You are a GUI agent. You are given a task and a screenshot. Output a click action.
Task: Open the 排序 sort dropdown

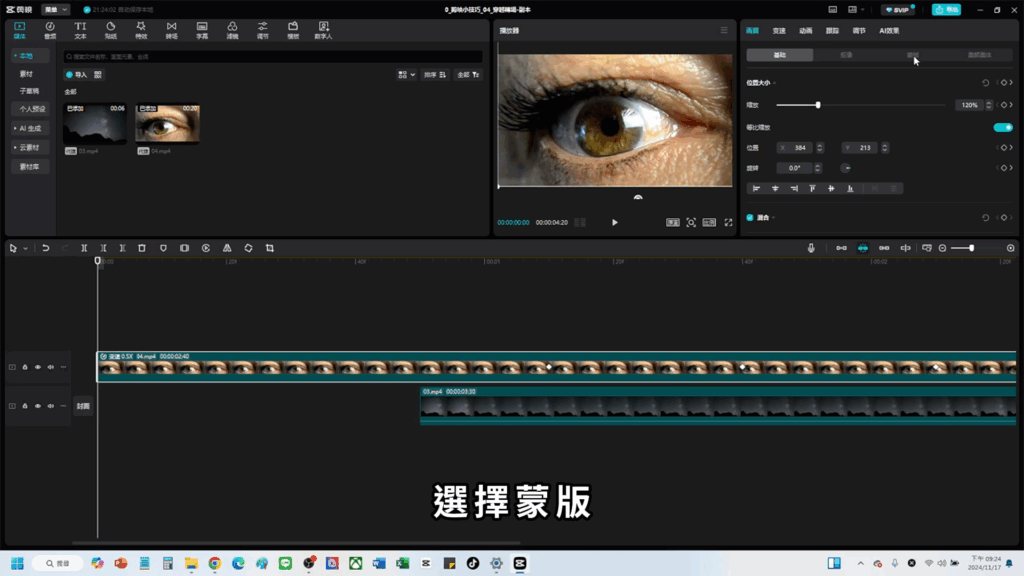tap(434, 75)
